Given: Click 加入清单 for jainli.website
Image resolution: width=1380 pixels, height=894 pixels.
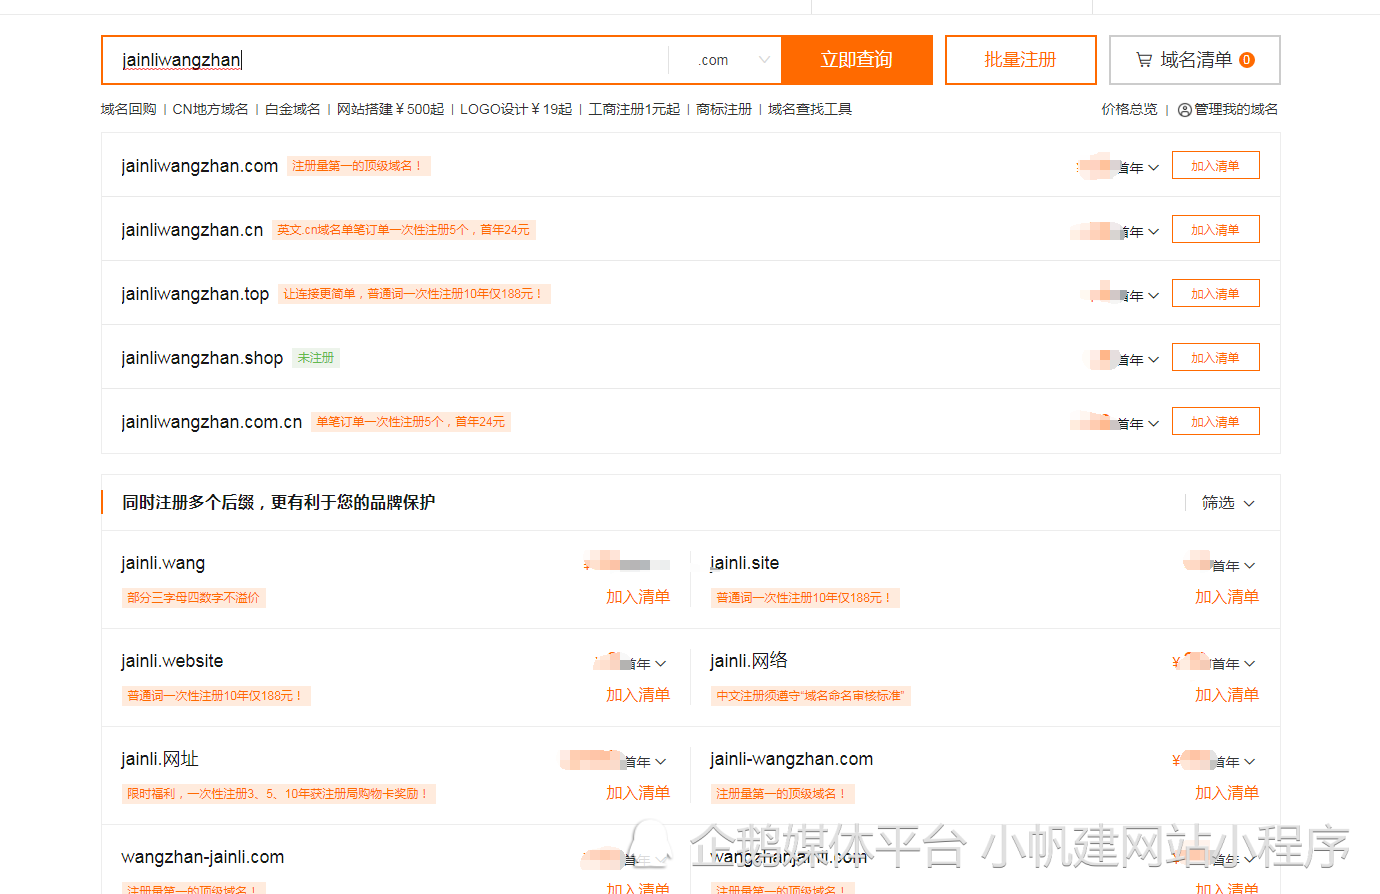Looking at the screenshot, I should 638,695.
